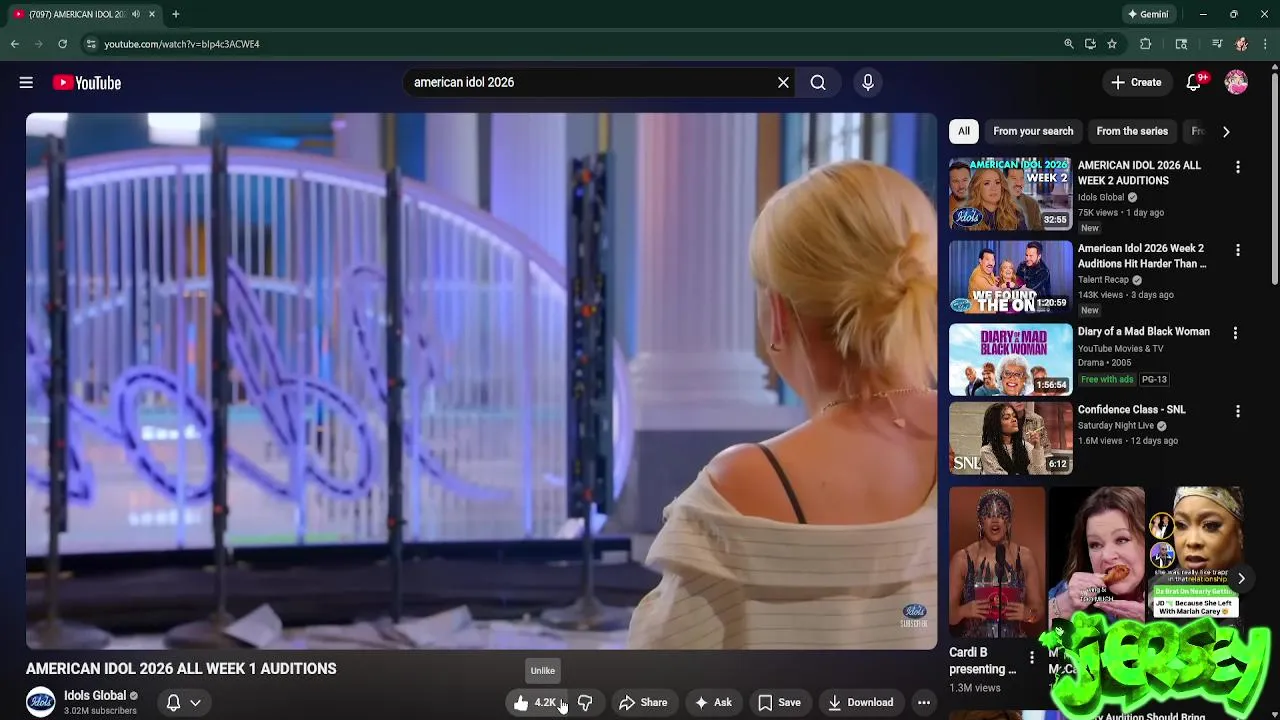Go to the YouTube home logo
The height and width of the screenshot is (720, 1280).
coord(87,83)
